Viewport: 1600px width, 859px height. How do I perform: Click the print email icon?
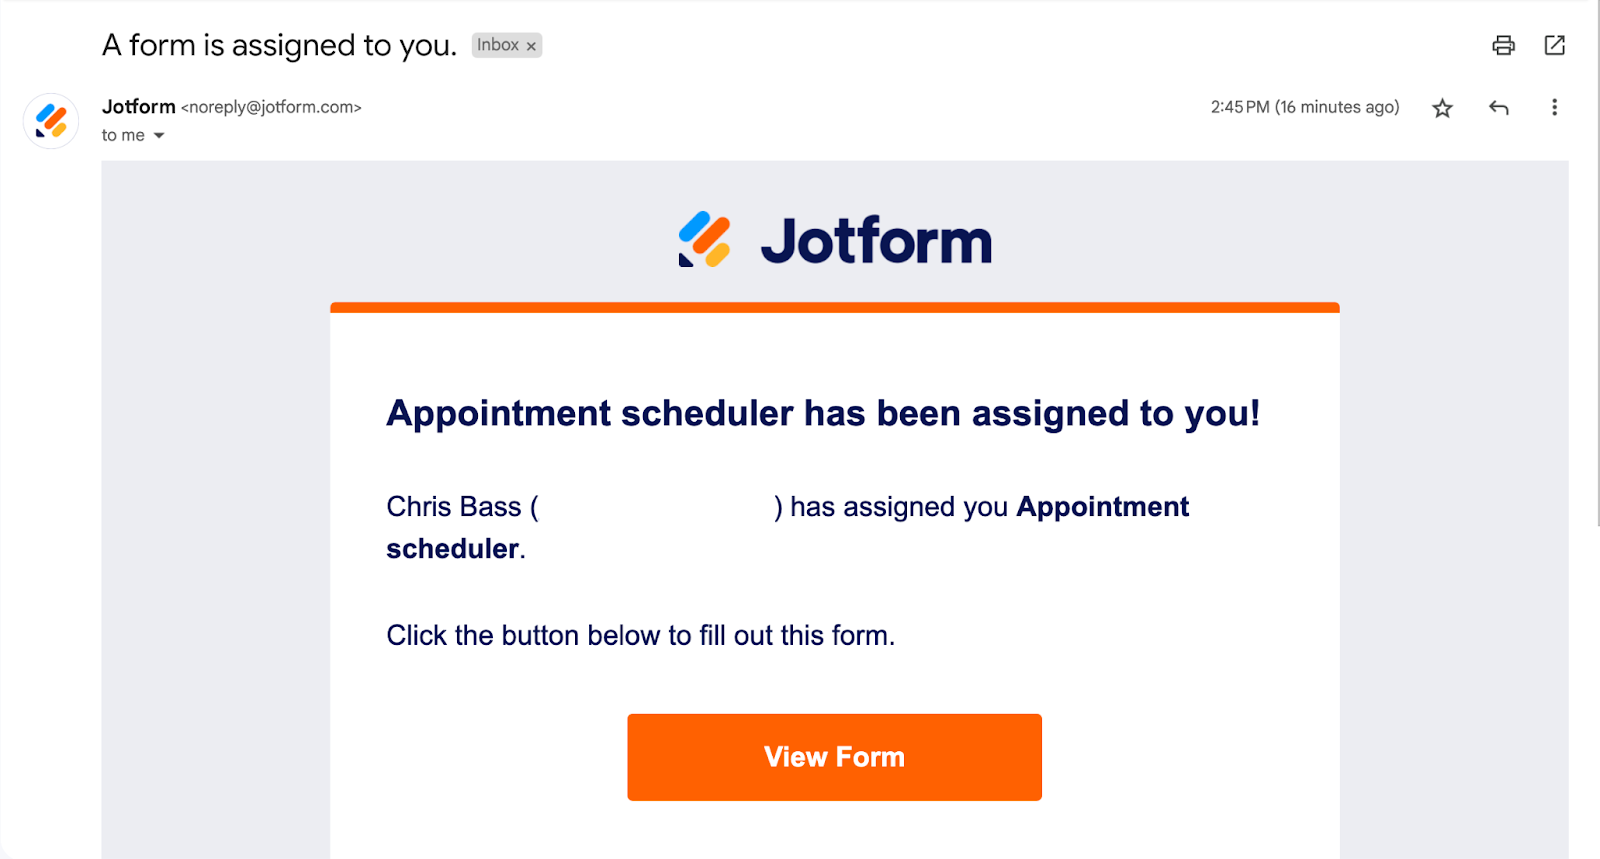(1503, 45)
